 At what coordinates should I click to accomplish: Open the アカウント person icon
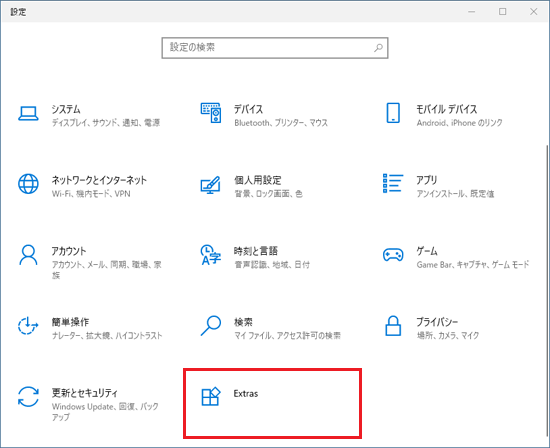[x=28, y=255]
